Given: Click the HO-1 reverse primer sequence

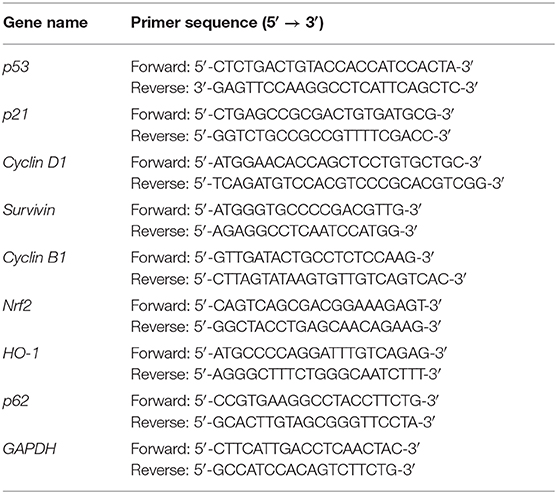Looking at the screenshot, I should 286,374.
